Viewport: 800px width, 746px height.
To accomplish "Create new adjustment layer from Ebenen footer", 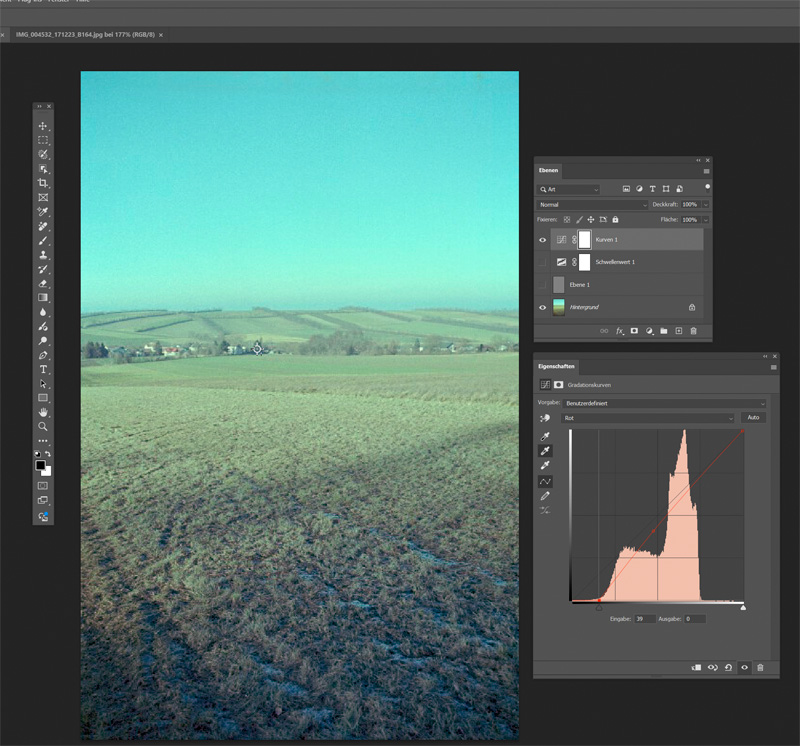I will [649, 331].
